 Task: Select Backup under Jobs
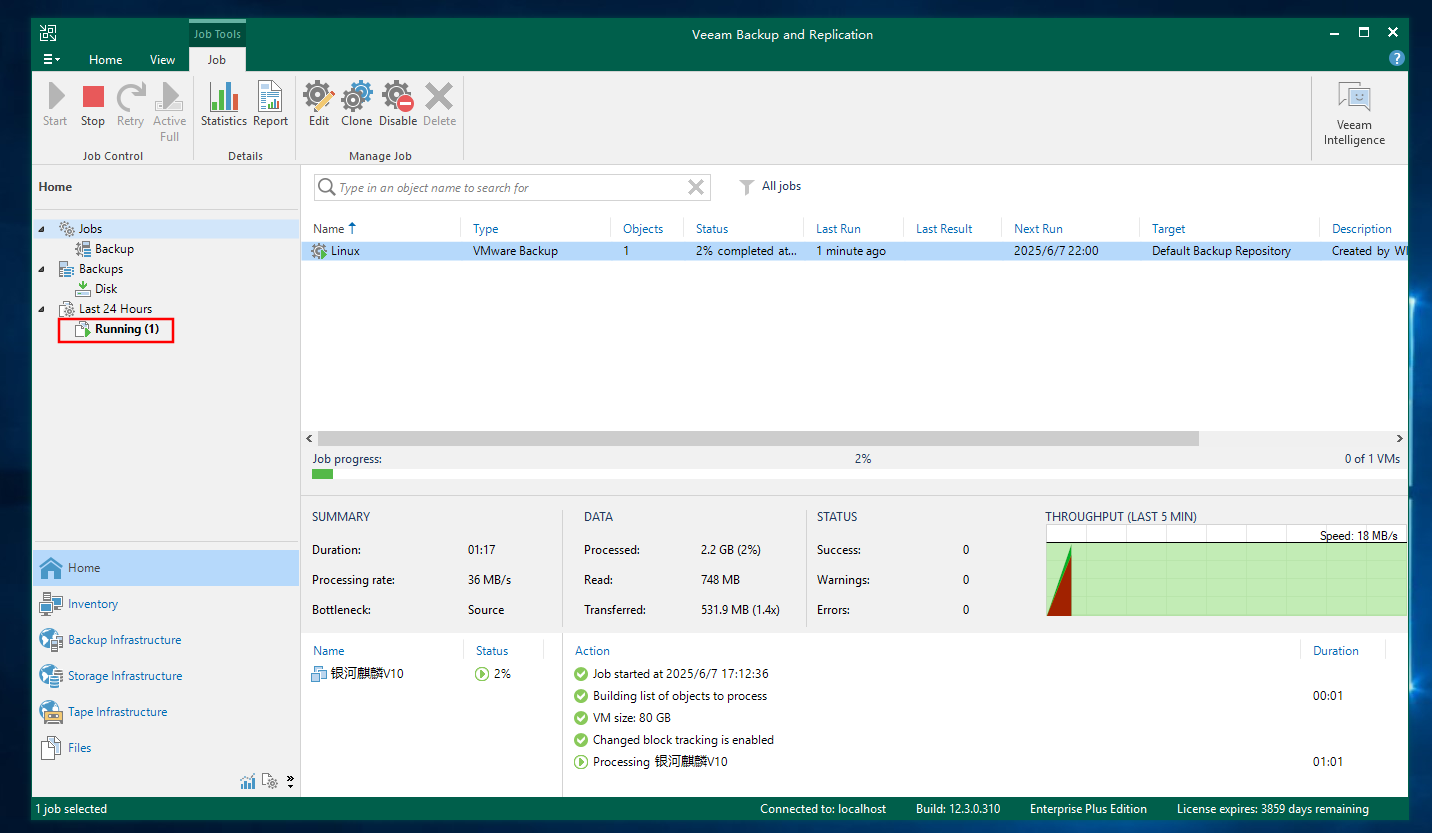point(114,249)
